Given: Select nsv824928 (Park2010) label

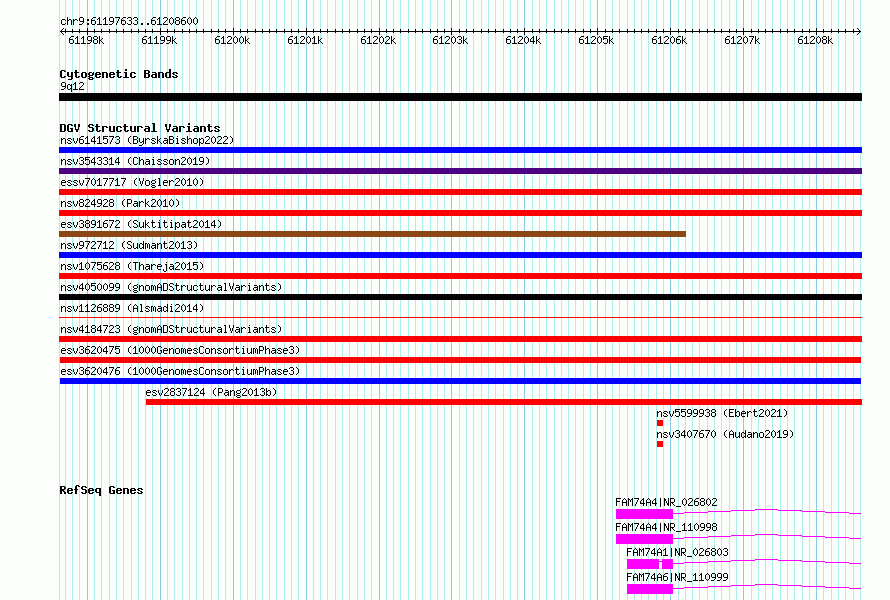Looking at the screenshot, I should coord(120,203).
